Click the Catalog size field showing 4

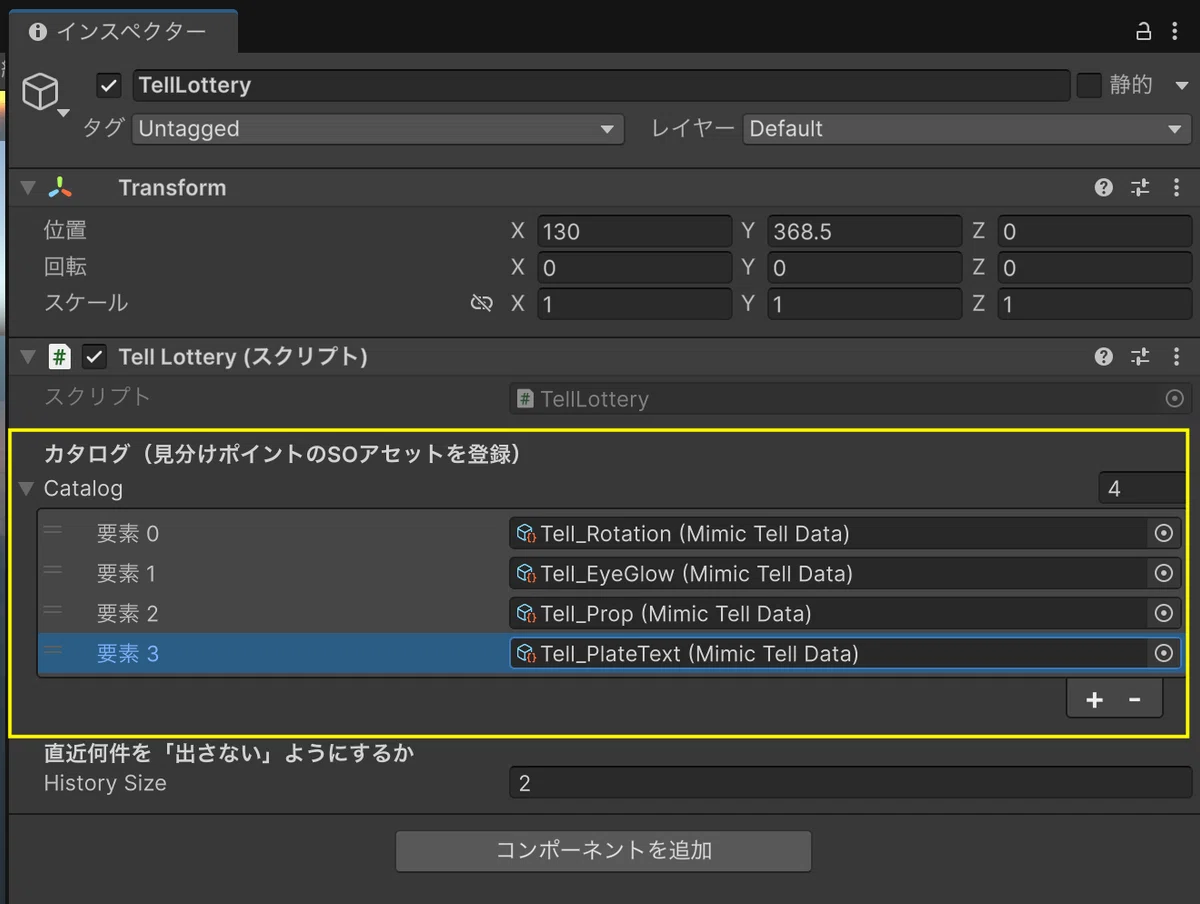click(1144, 489)
